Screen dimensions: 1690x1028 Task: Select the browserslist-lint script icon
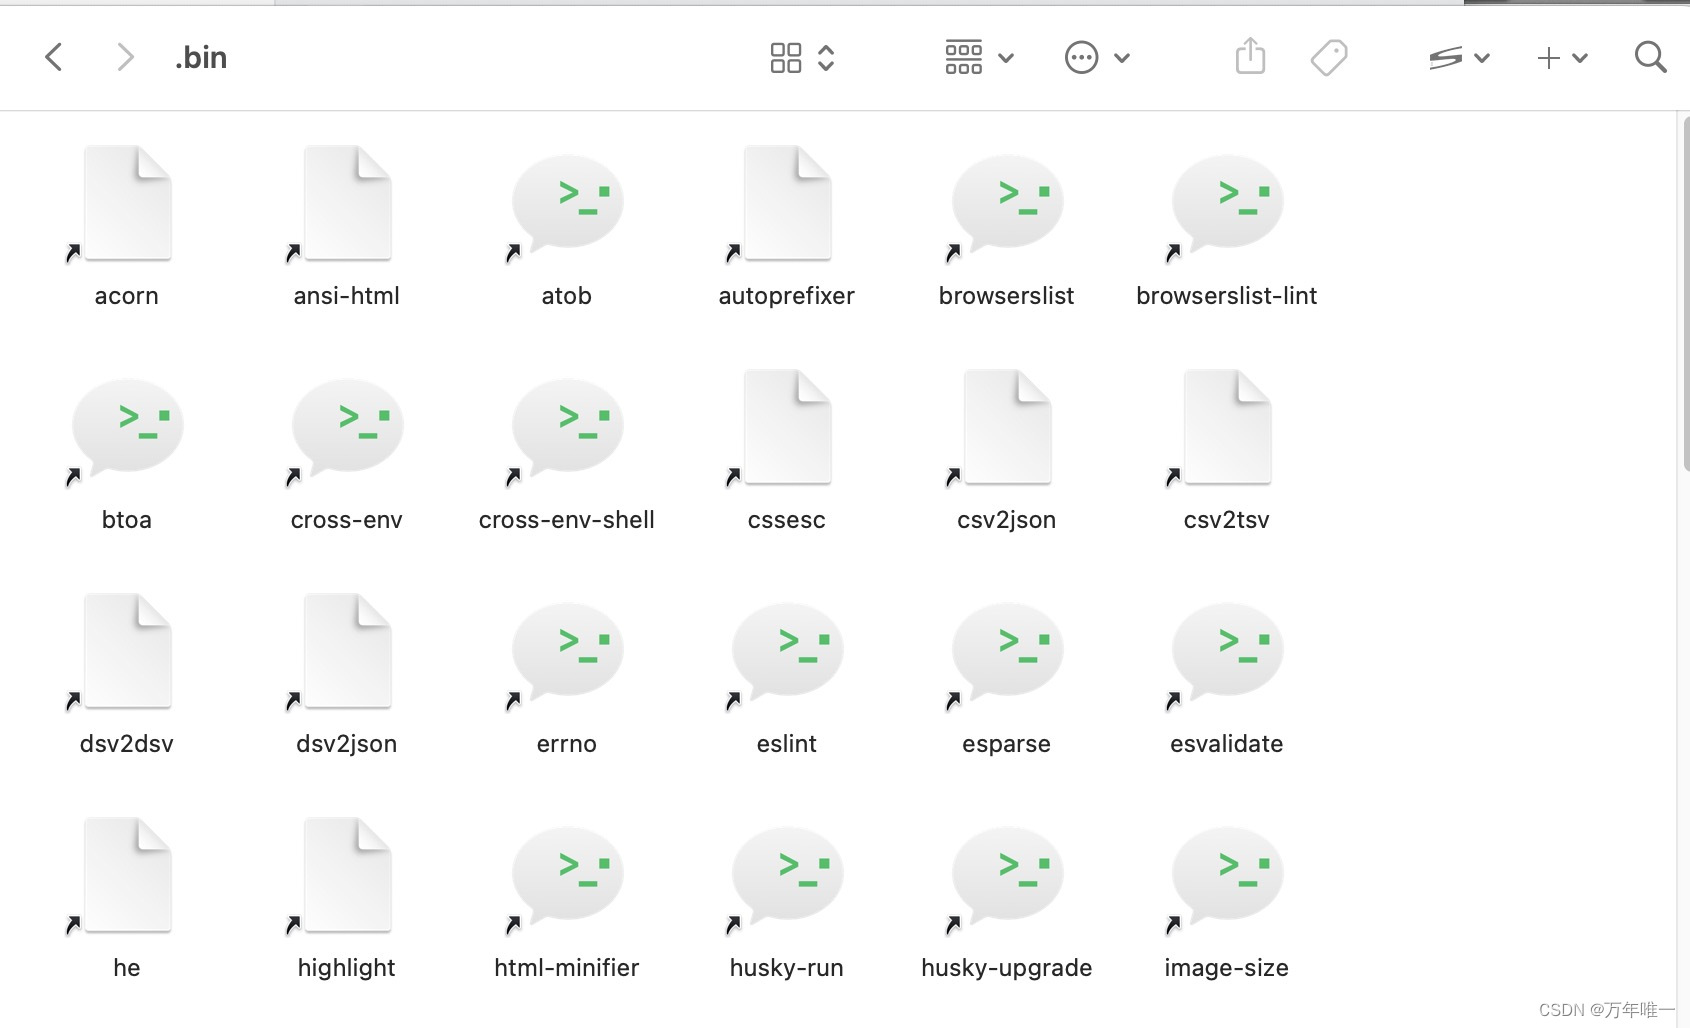[x=1227, y=203]
